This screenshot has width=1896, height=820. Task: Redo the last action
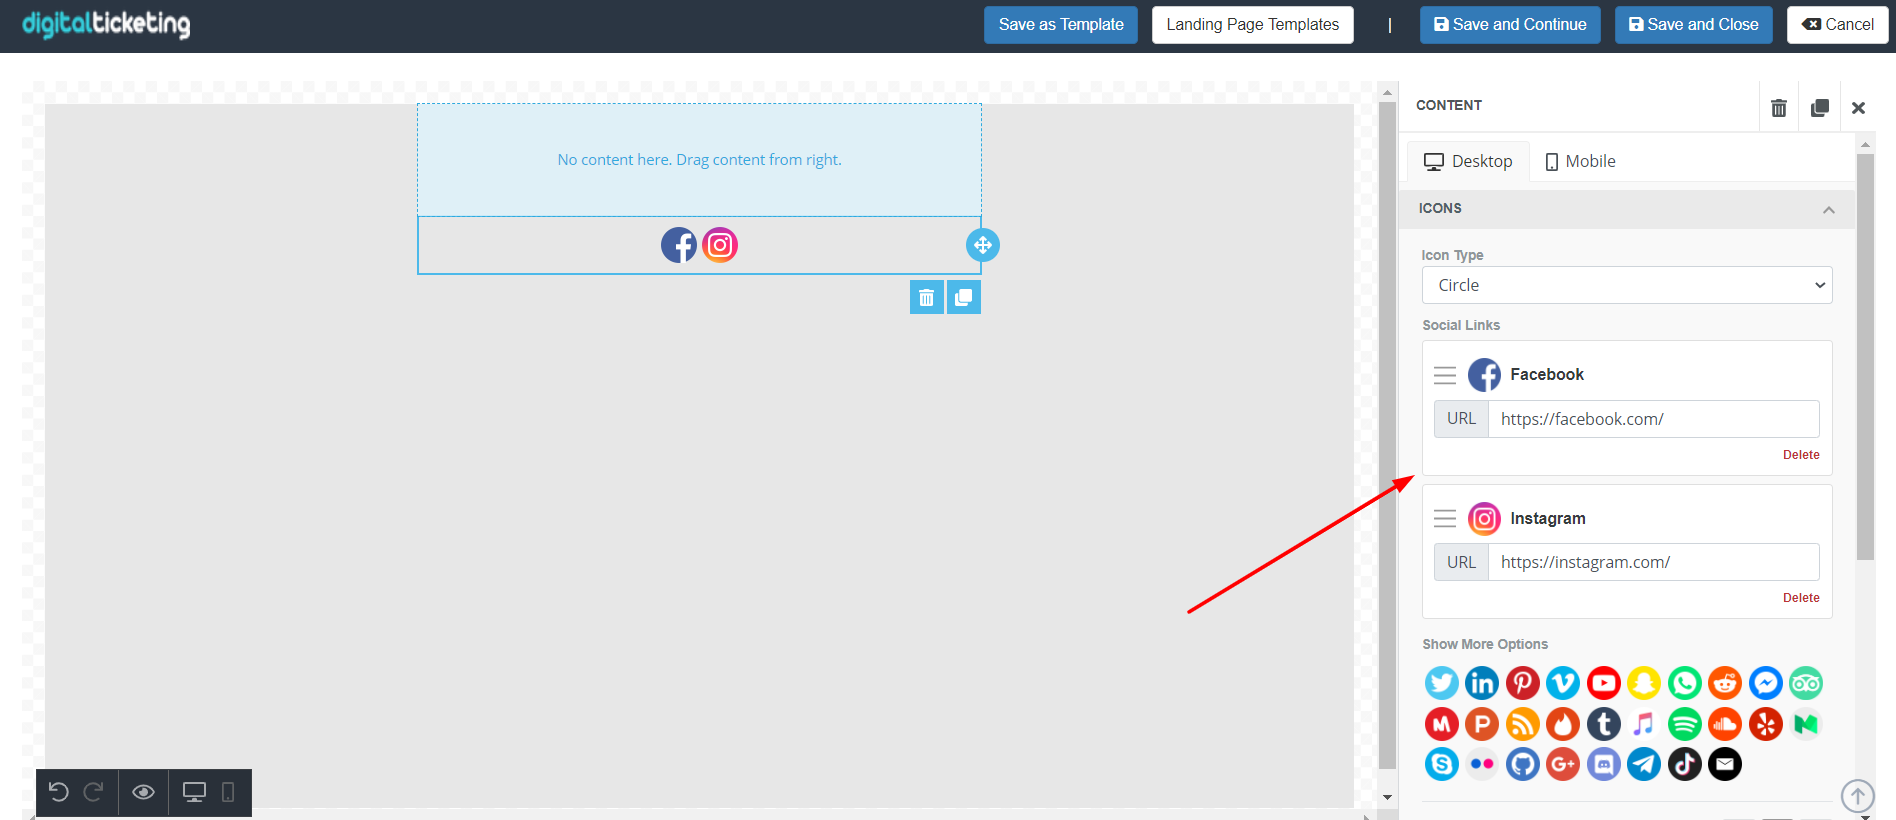coord(94,792)
